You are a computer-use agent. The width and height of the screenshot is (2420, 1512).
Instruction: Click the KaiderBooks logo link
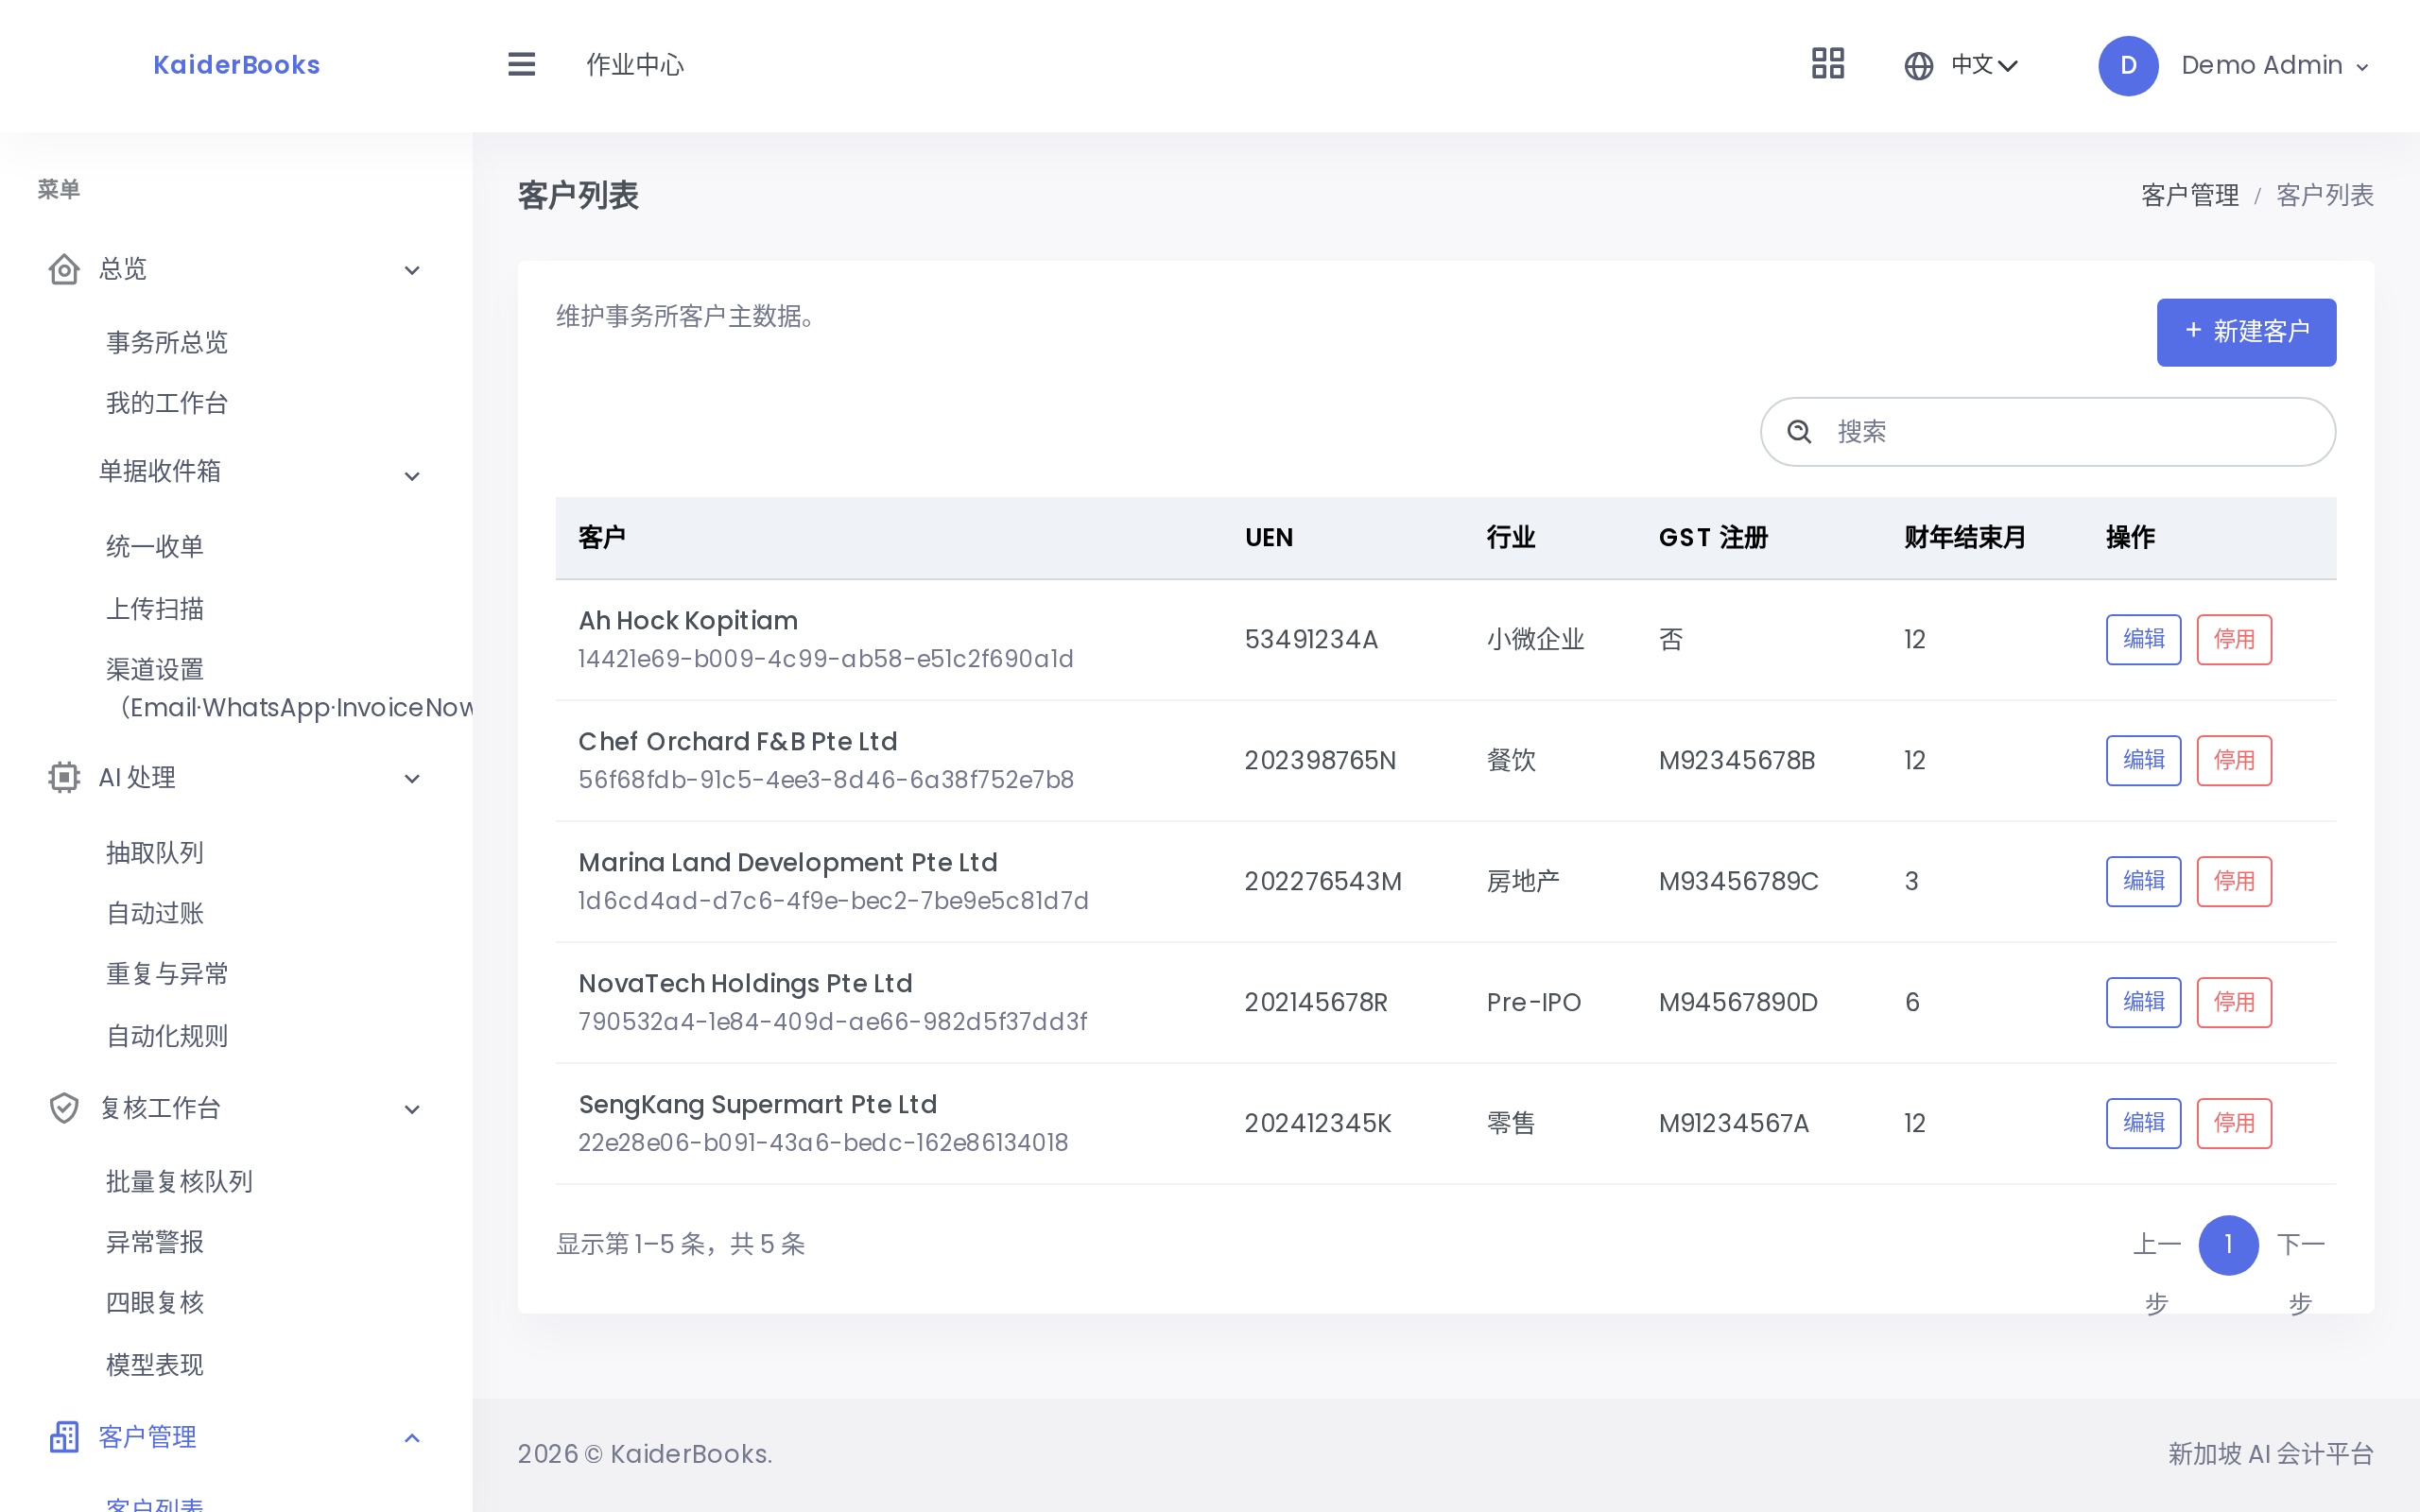[237, 65]
